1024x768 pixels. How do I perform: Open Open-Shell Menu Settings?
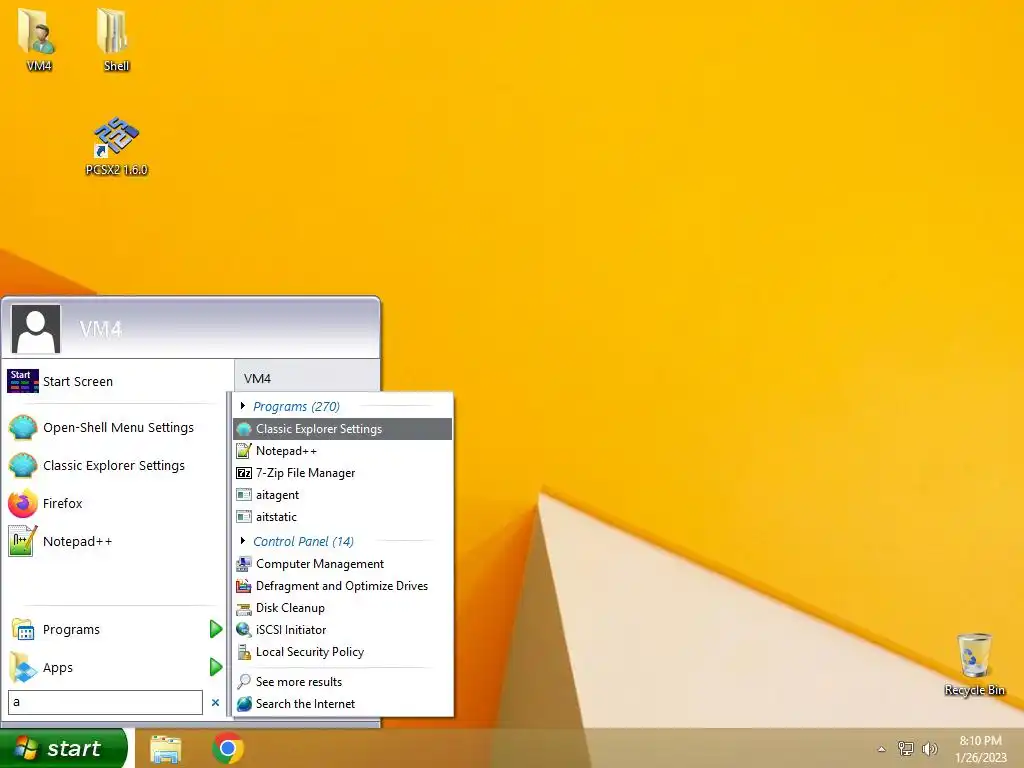point(116,428)
